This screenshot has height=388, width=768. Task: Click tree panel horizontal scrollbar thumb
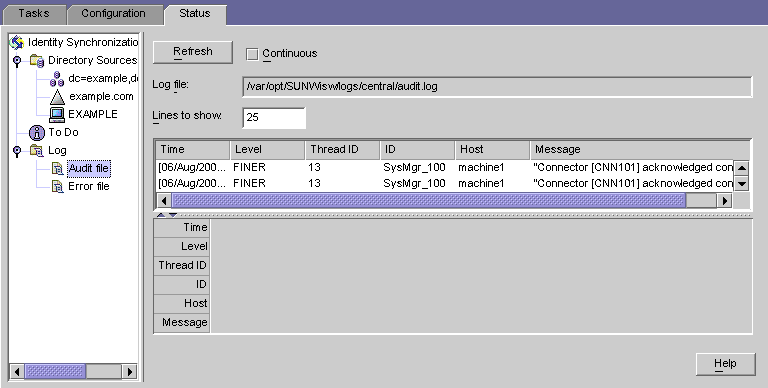pyautogui.click(x=55, y=372)
